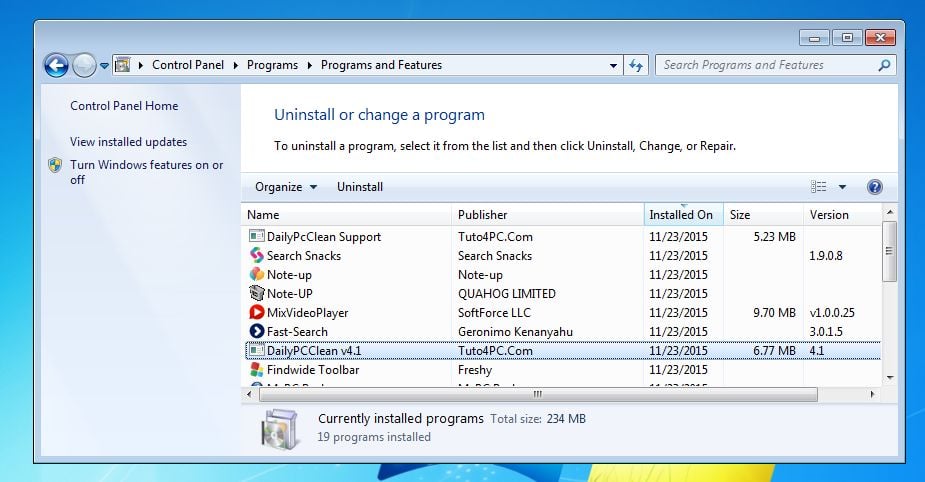
Task: Select the DailyPcClean Support entry name
Action: (x=323, y=237)
